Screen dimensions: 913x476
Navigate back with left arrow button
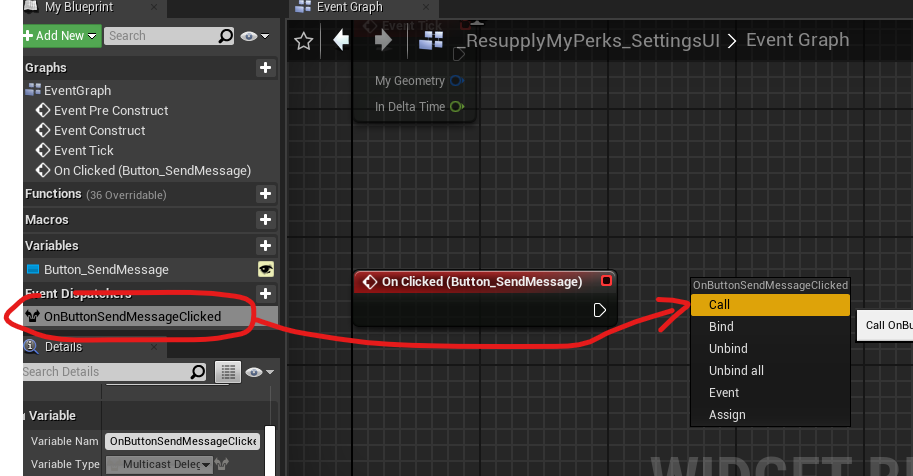341,40
